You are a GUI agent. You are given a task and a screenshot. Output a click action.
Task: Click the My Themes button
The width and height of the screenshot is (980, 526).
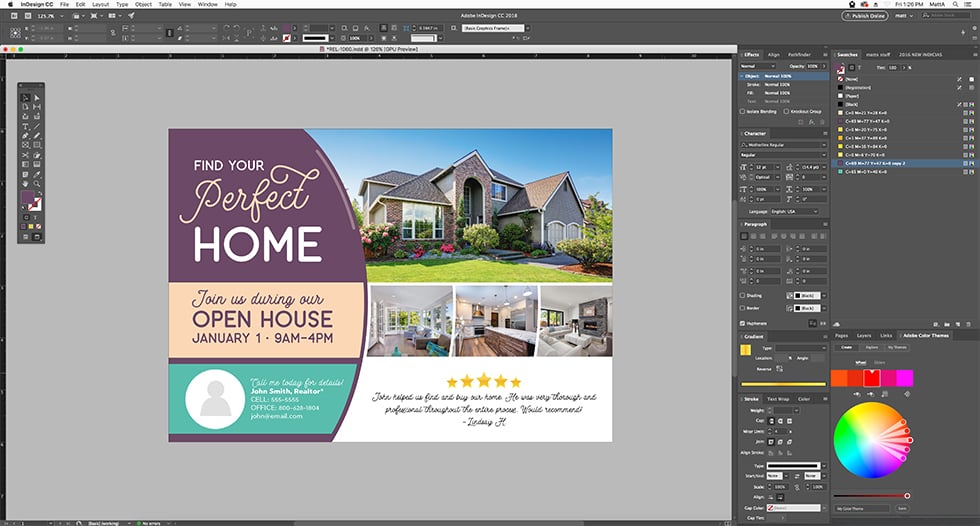897,347
